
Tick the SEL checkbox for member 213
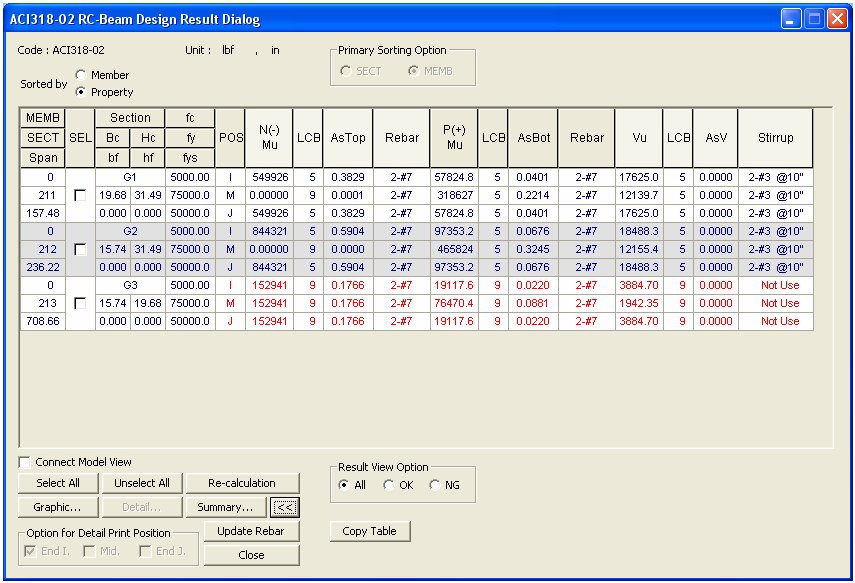coord(80,303)
